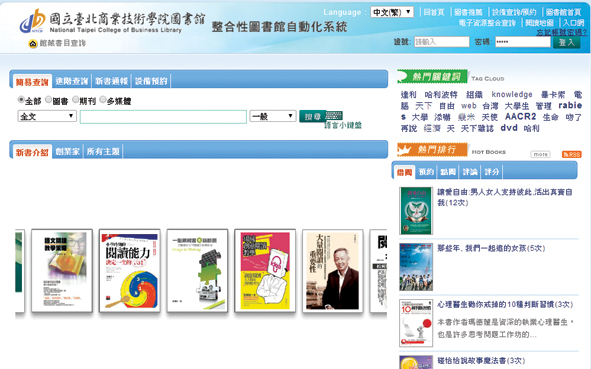Viewport: 591px width, 369px height.
Task: Click the dvd tag
Action: [509, 128]
